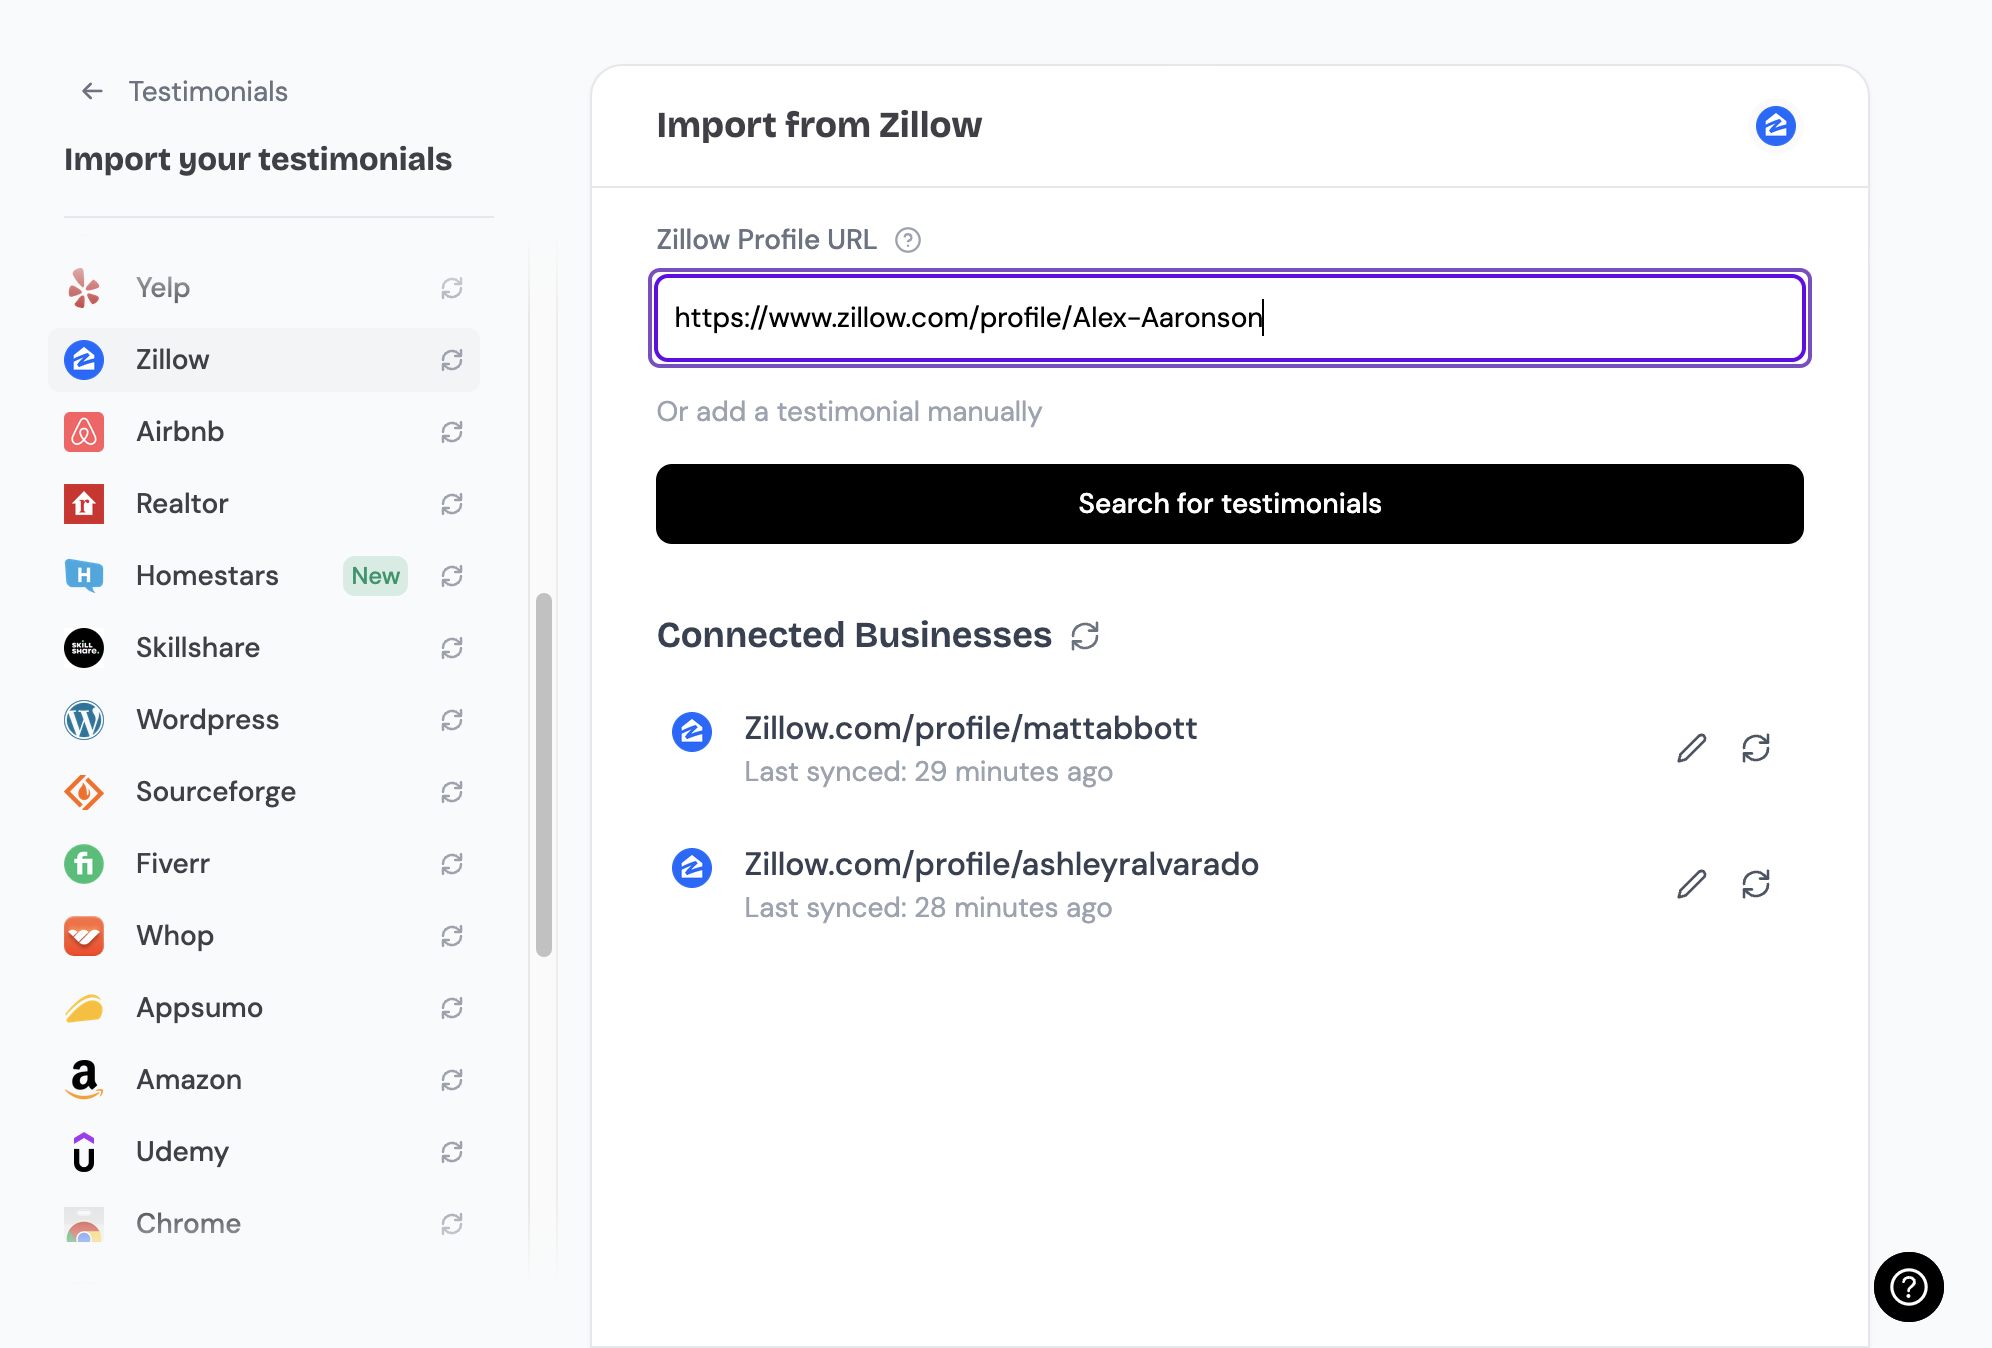This screenshot has height=1348, width=1992.
Task: Go back using the Testimonials arrow
Action: coord(92,91)
